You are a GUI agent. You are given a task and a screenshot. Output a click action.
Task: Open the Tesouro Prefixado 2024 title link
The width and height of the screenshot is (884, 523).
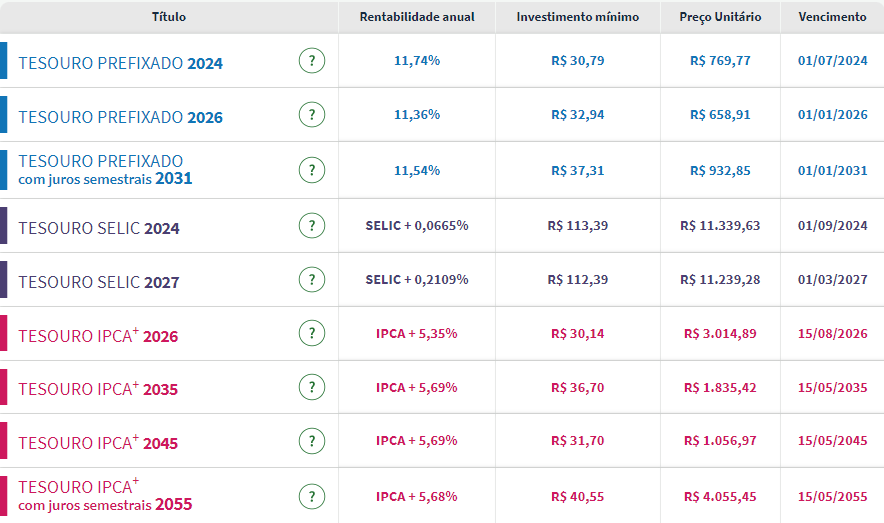pyautogui.click(x=120, y=63)
